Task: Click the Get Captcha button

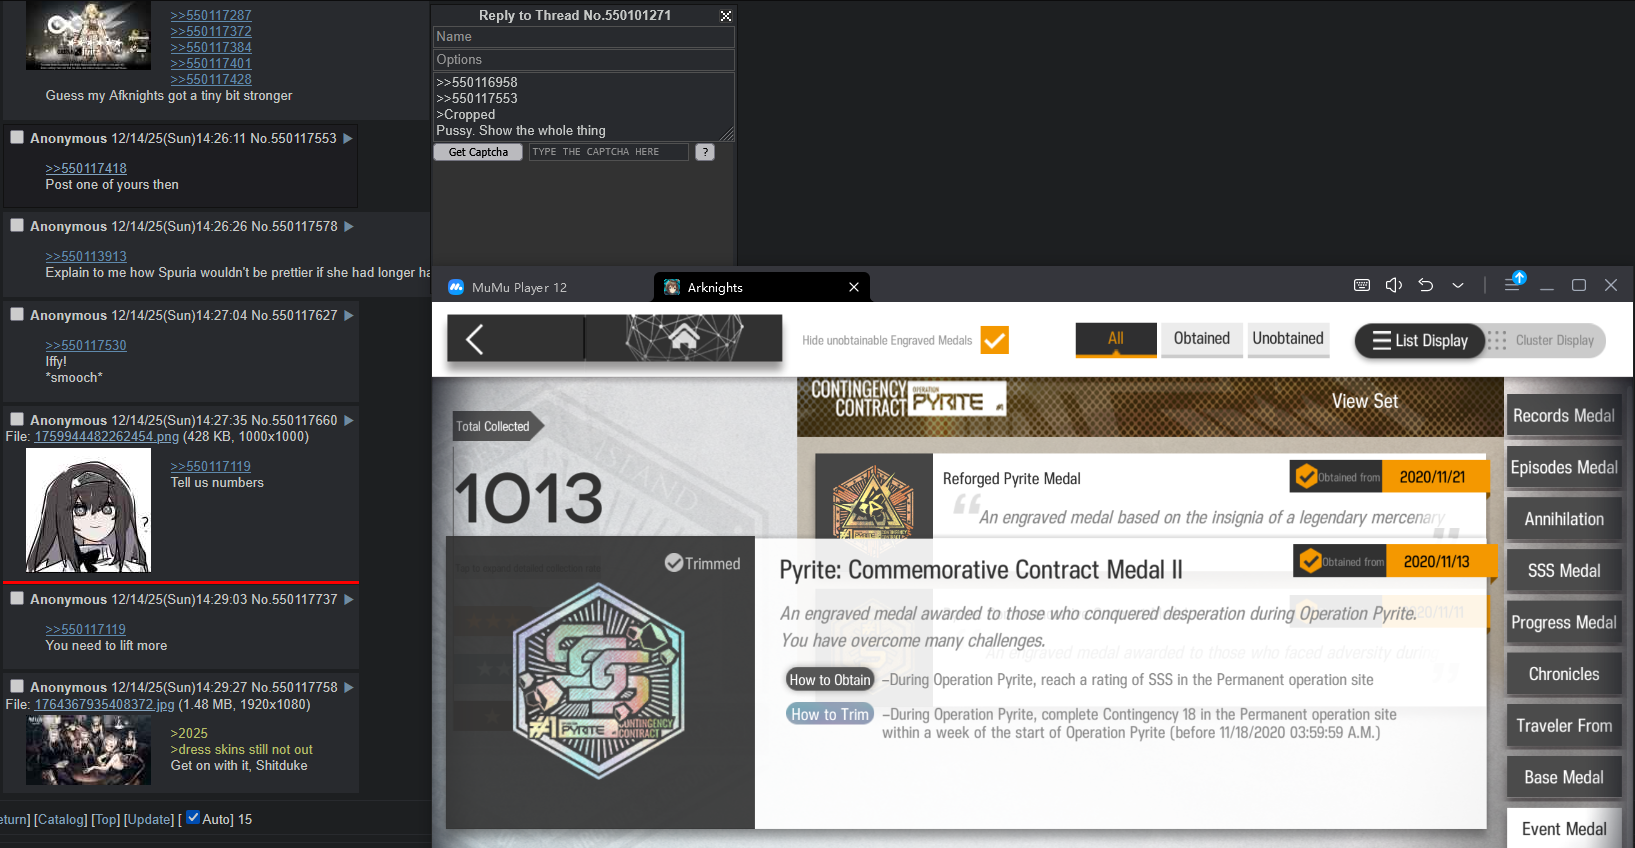Action: (x=478, y=152)
